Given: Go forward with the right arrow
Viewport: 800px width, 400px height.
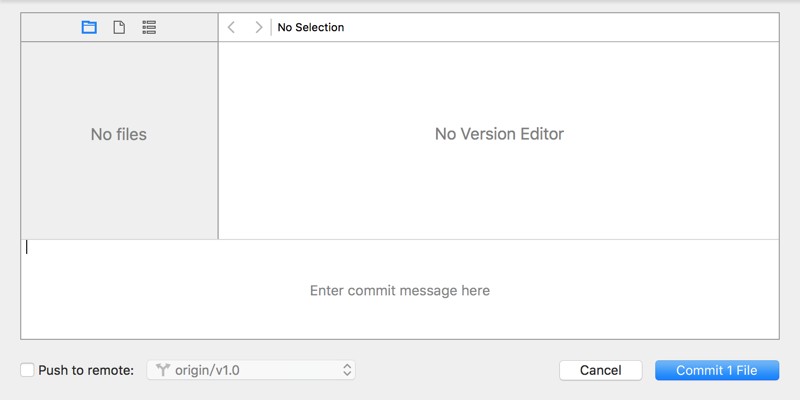Looking at the screenshot, I should point(259,28).
